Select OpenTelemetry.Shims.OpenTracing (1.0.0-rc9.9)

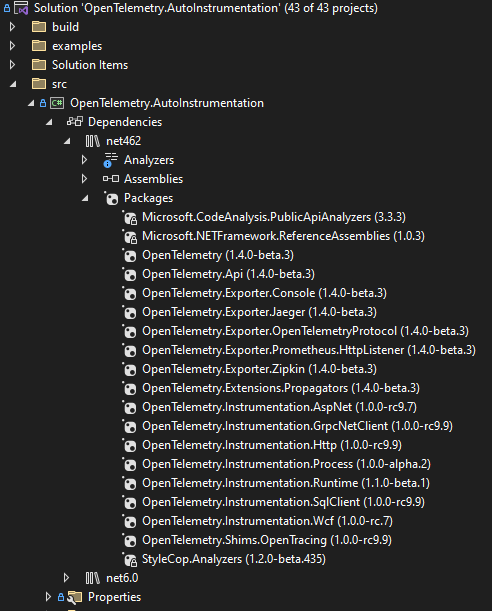pyautogui.click(x=267, y=540)
